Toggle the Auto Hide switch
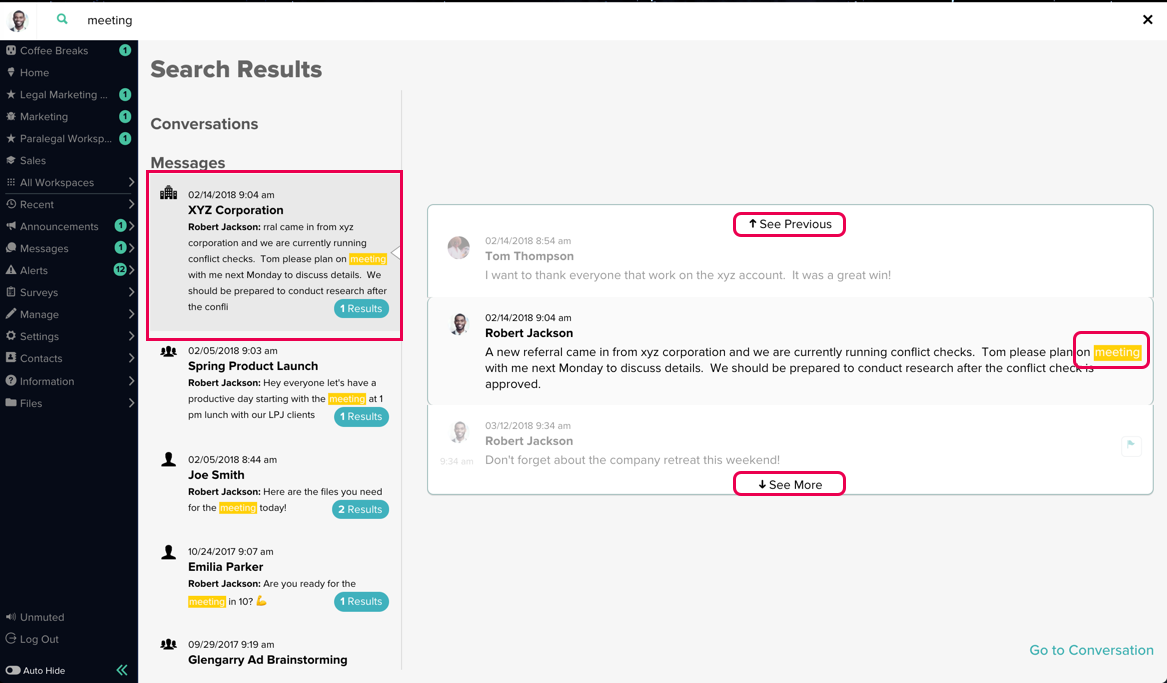Viewport: 1167px width, 683px height. [x=13, y=670]
